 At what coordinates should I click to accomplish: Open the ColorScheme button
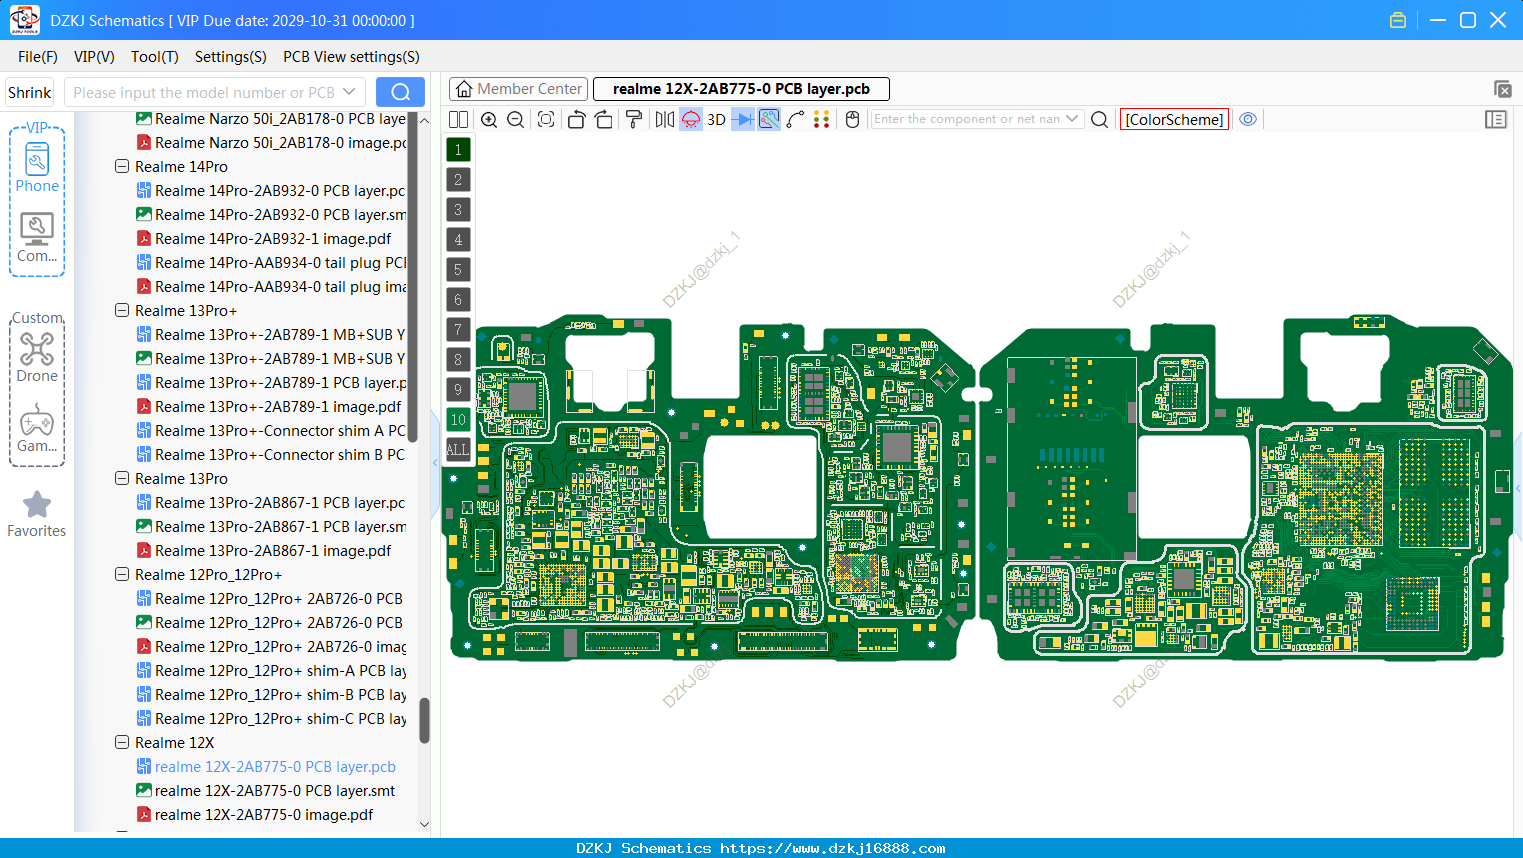[1174, 119]
